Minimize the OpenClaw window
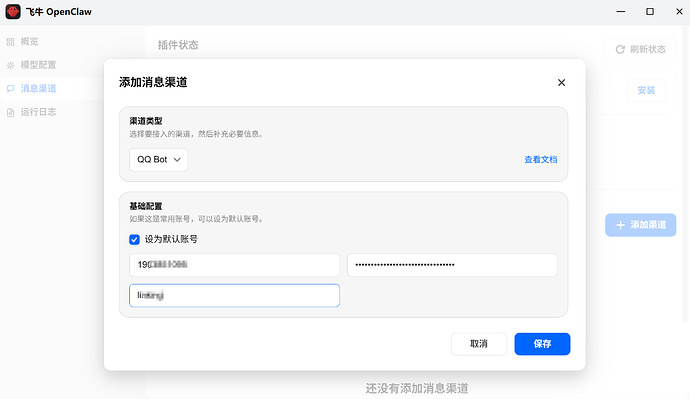 coord(621,12)
